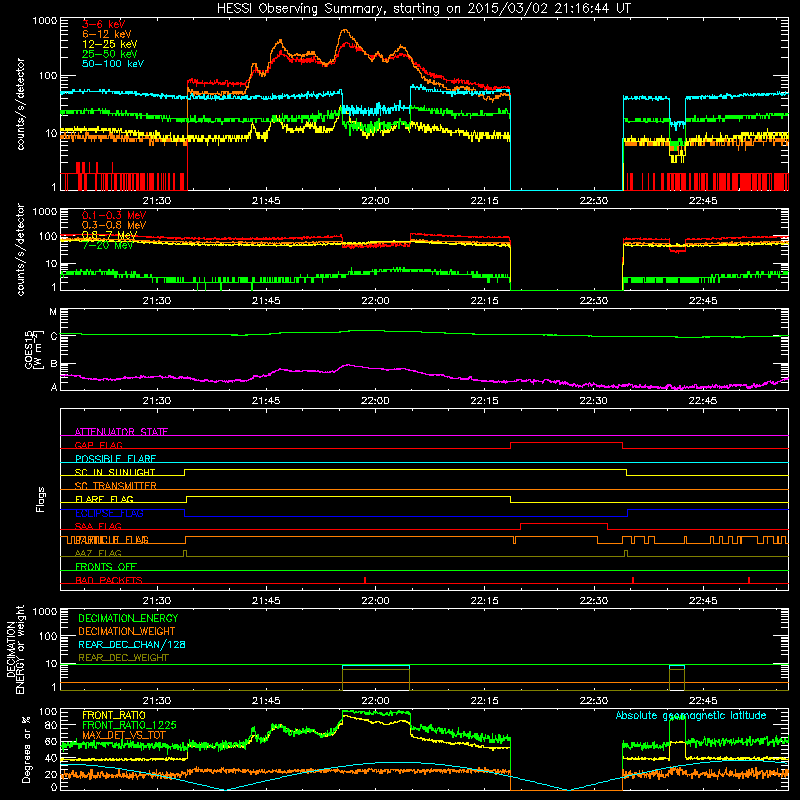This screenshot has width=800, height=800.
Task: Click the raised REAR_DEC_CHAN/128 step around 22:00
Action: pyautogui.click(x=376, y=666)
